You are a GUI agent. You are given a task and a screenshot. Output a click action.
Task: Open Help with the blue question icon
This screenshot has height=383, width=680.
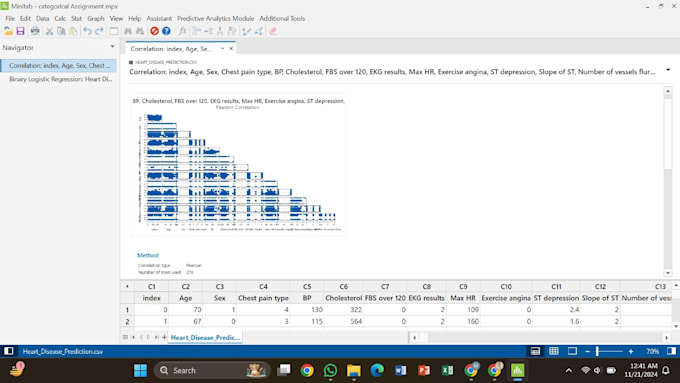click(x=166, y=31)
